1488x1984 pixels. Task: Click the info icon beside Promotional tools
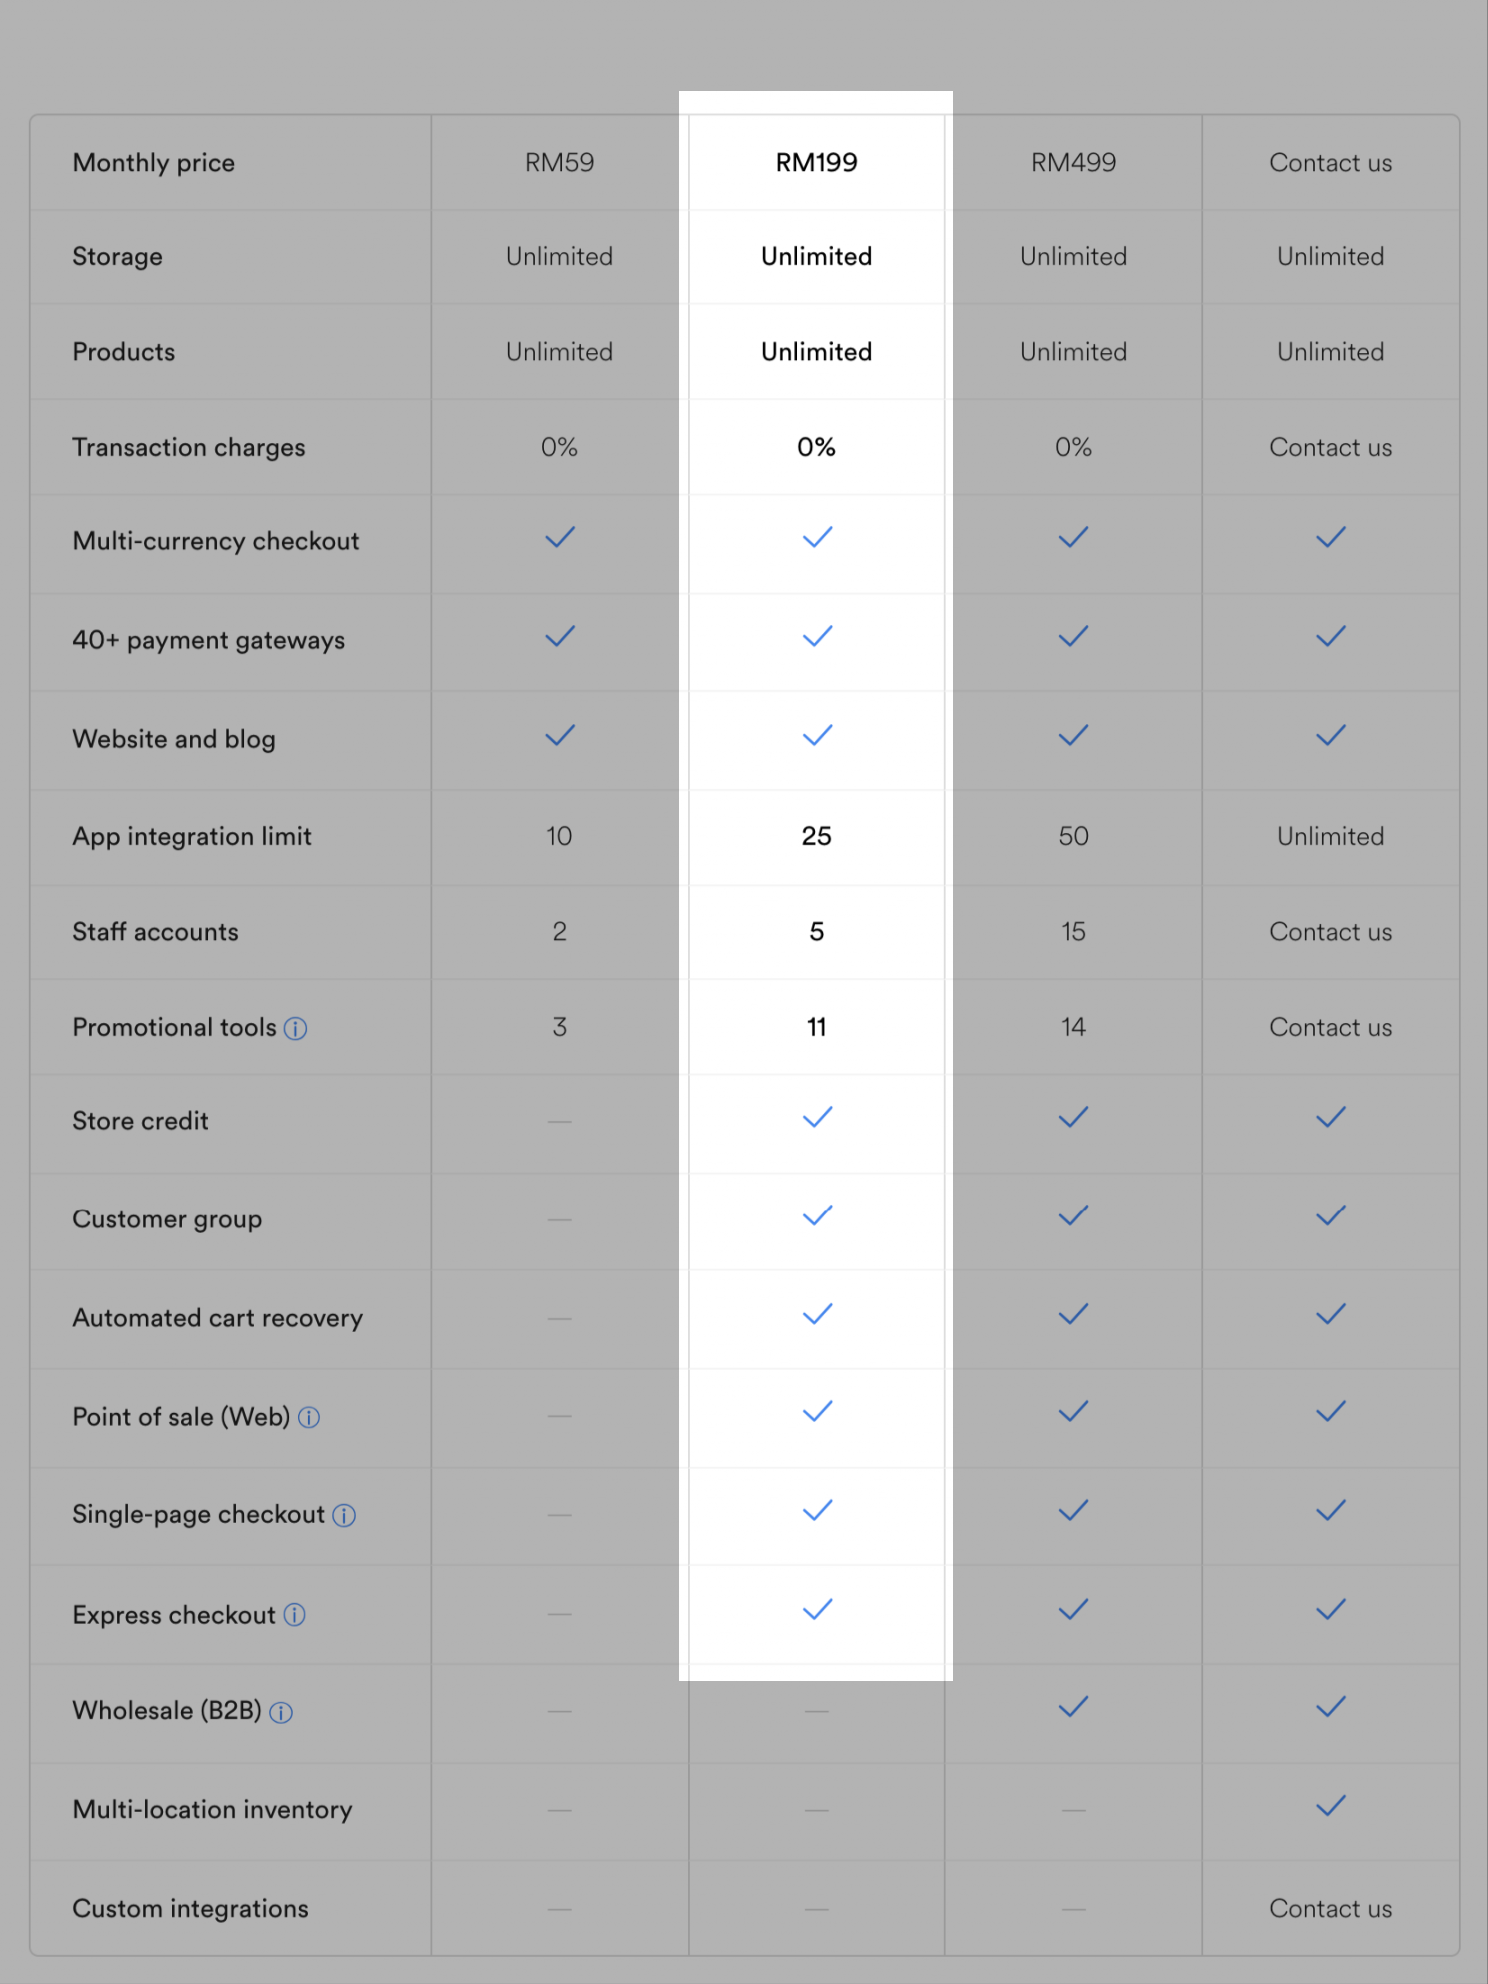click(x=295, y=1028)
